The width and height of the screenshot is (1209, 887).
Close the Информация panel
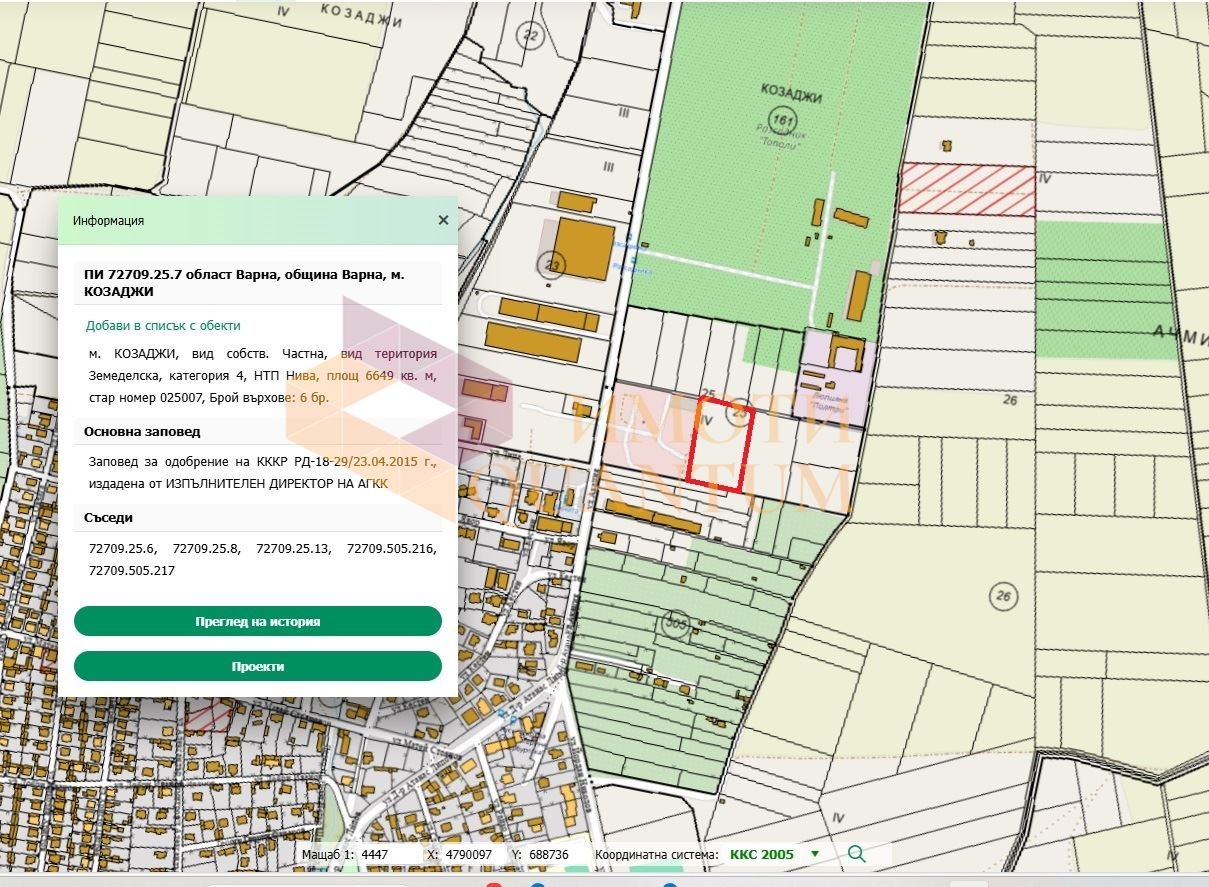click(x=443, y=220)
